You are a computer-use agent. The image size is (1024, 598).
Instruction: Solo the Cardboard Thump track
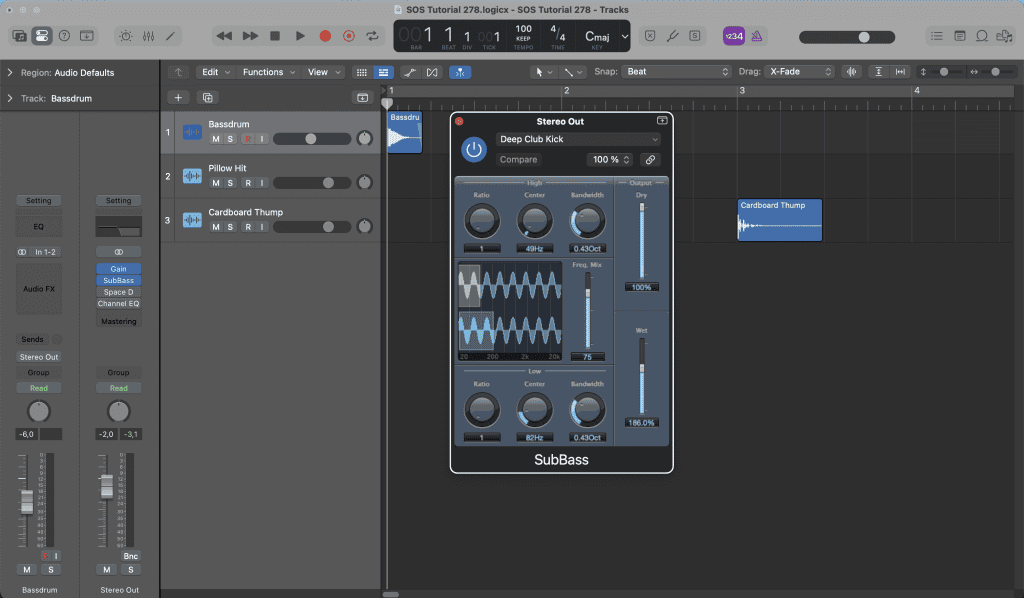pos(231,227)
